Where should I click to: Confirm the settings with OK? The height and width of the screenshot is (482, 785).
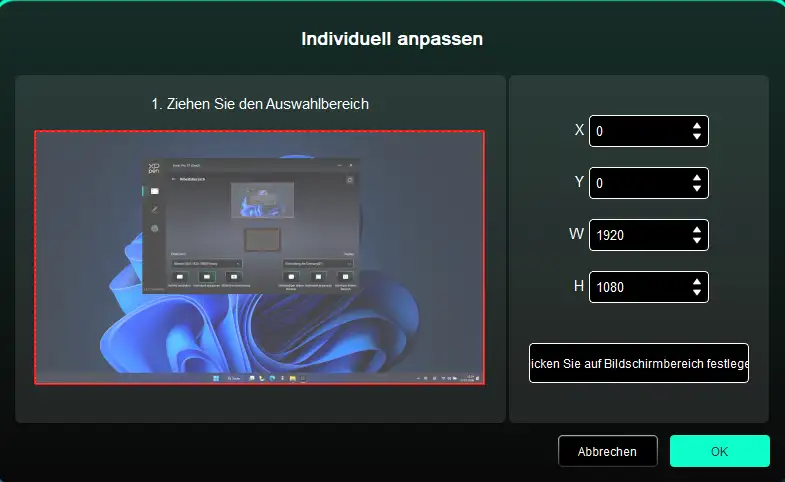pyautogui.click(x=719, y=451)
